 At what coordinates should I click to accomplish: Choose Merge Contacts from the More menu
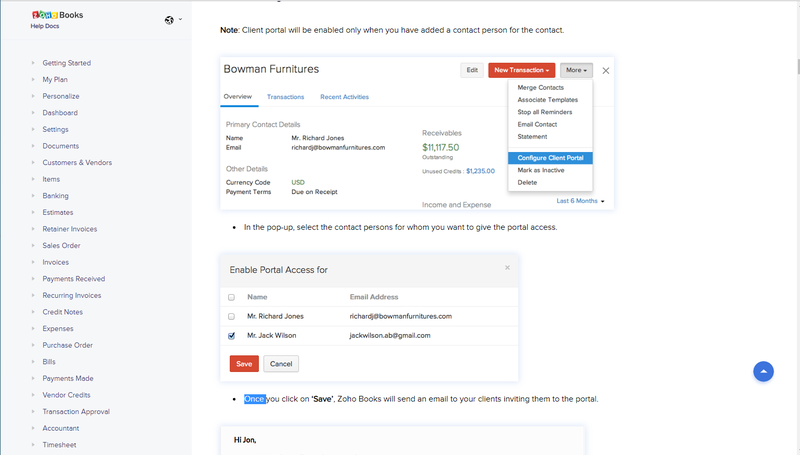point(540,88)
